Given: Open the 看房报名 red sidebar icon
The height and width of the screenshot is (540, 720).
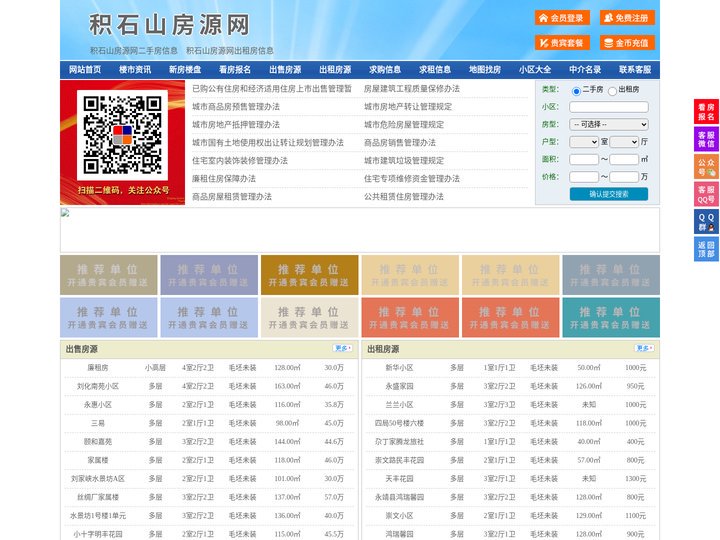Looking at the screenshot, I should (706, 112).
